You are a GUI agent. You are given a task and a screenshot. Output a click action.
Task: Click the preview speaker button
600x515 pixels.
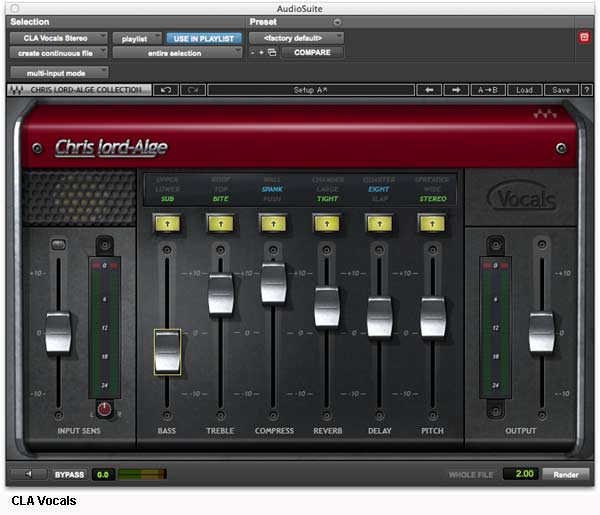(x=28, y=474)
